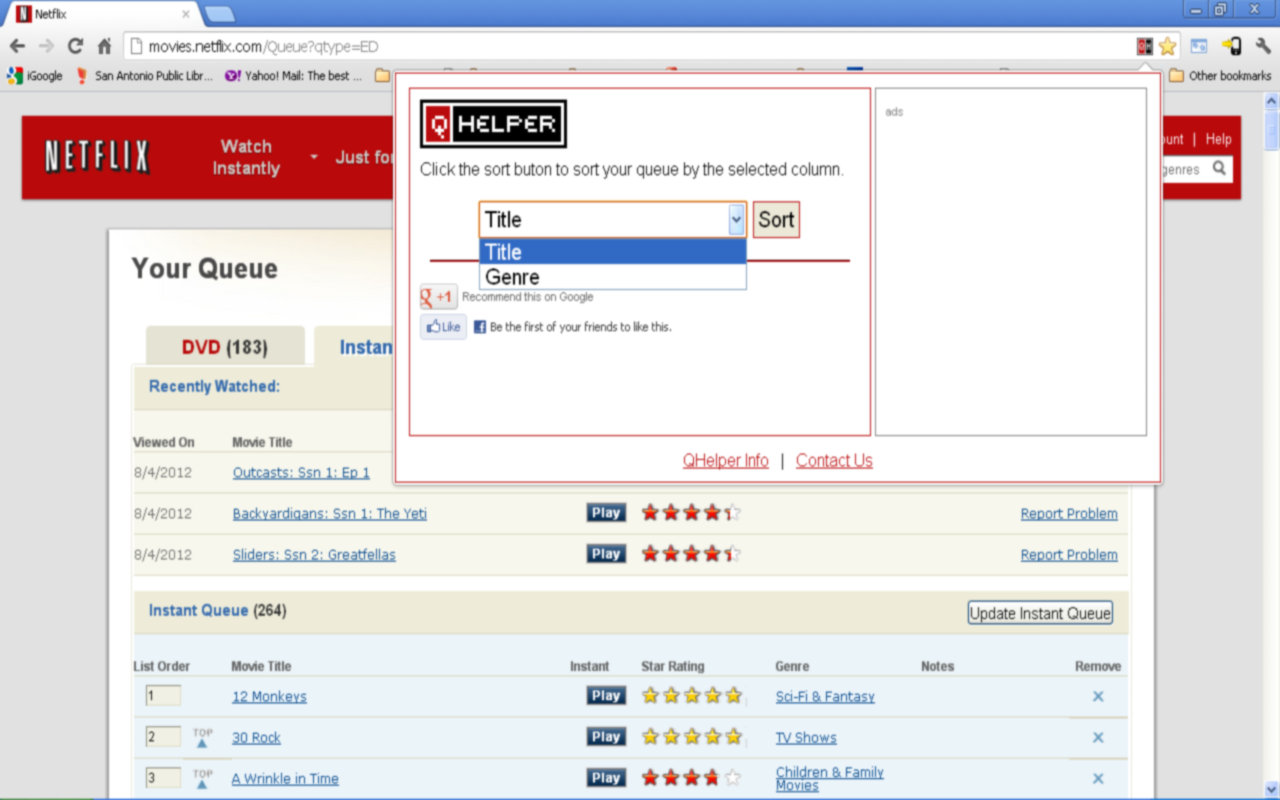Open Sliders: Ssn 2: Greatfellas link
This screenshot has height=800, width=1280.
pyautogui.click(x=314, y=554)
